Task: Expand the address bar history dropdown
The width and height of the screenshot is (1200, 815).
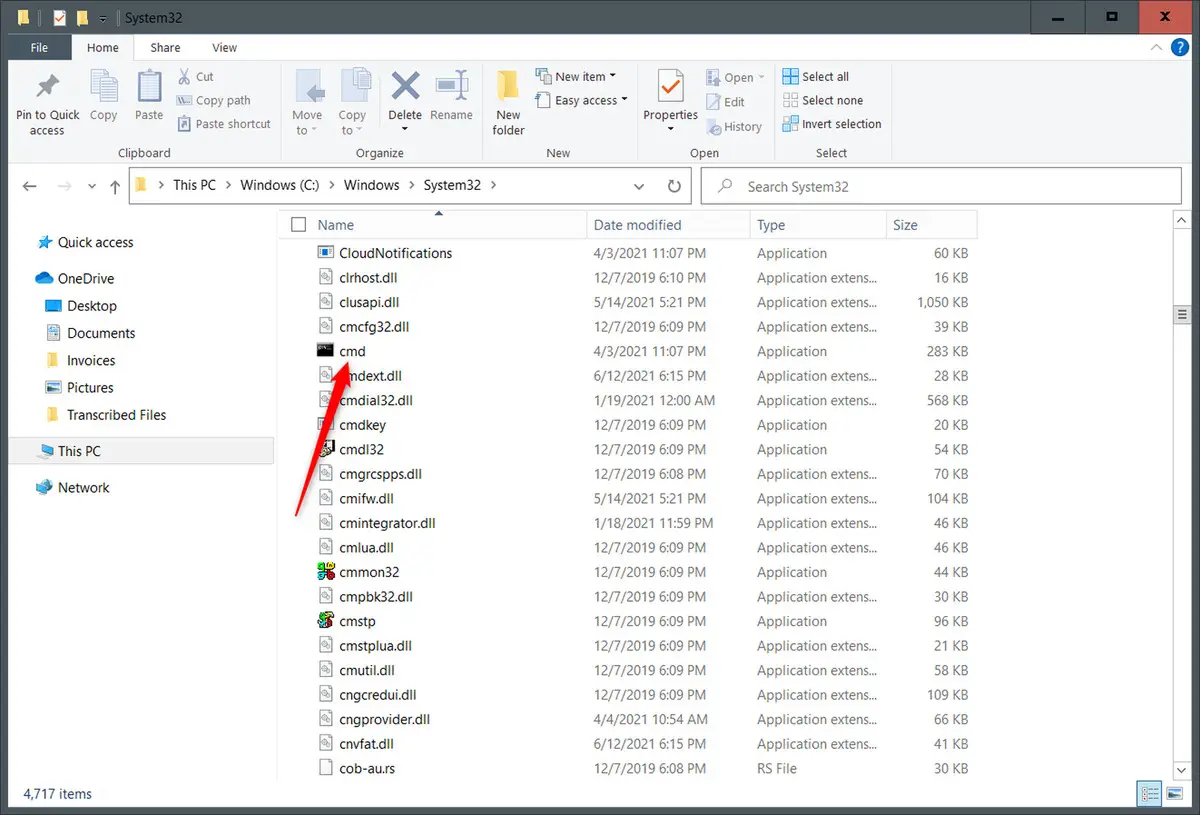Action: [639, 186]
